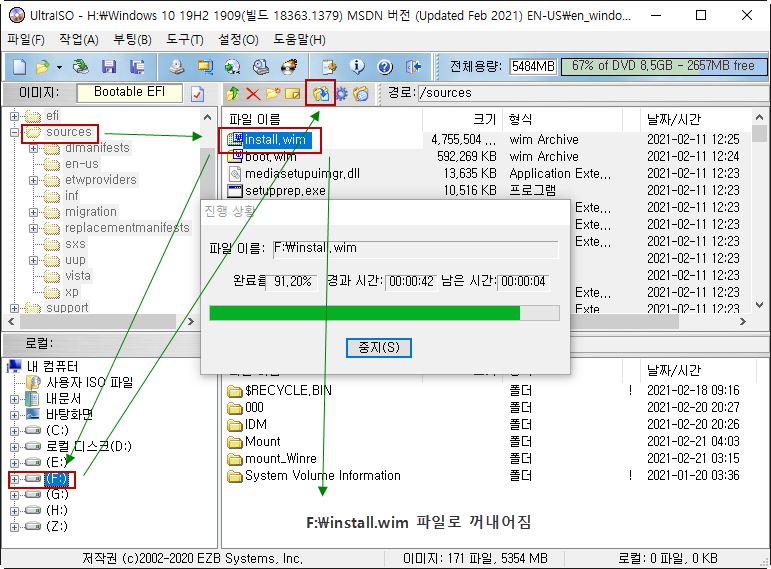Expand the migration folder node

[x=33, y=212]
